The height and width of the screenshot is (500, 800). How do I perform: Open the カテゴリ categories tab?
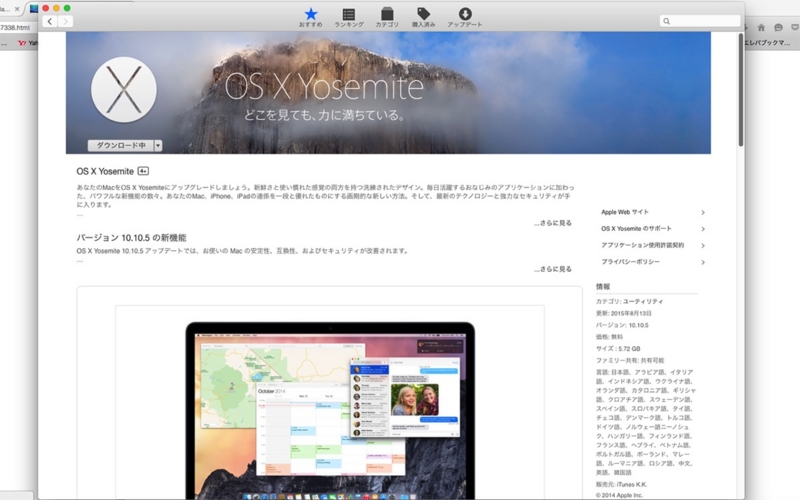pos(387,17)
